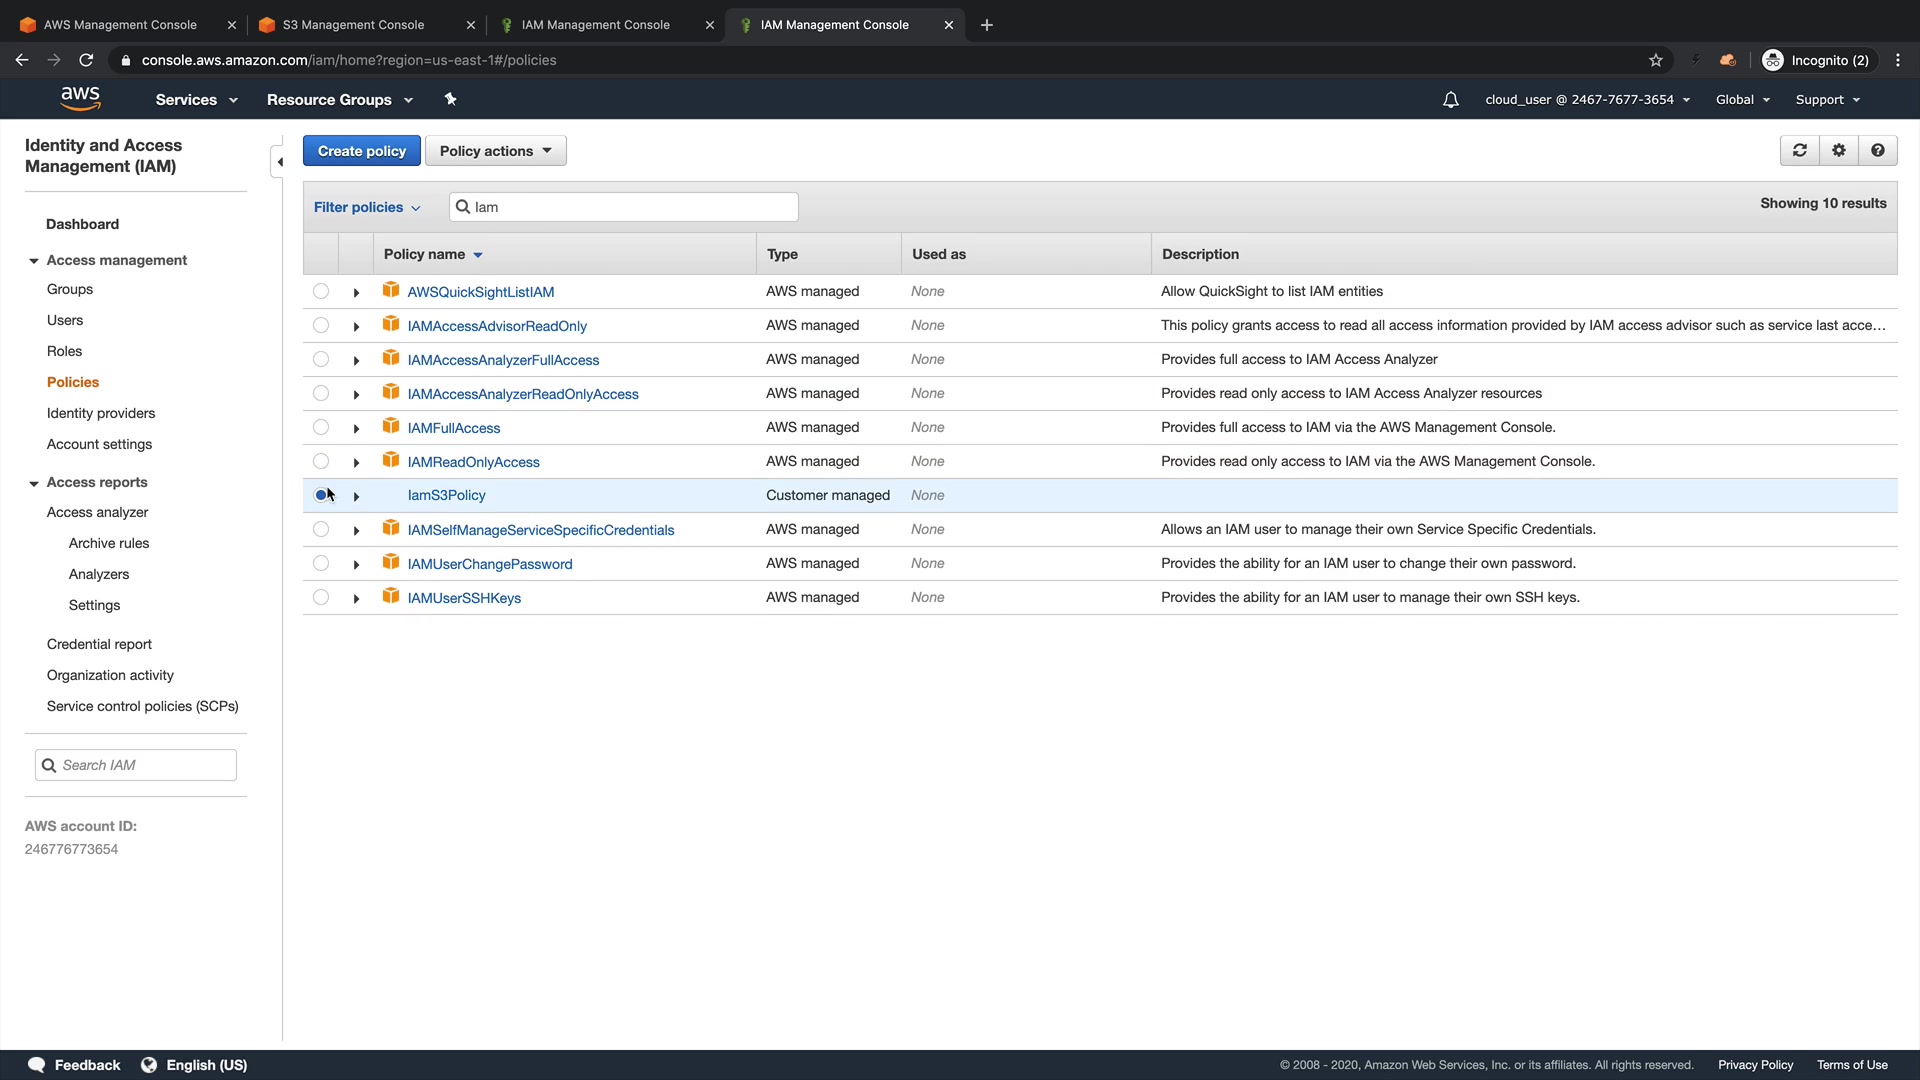The image size is (1920, 1080).
Task: Click the refresh policies icon
Action: click(x=1799, y=150)
